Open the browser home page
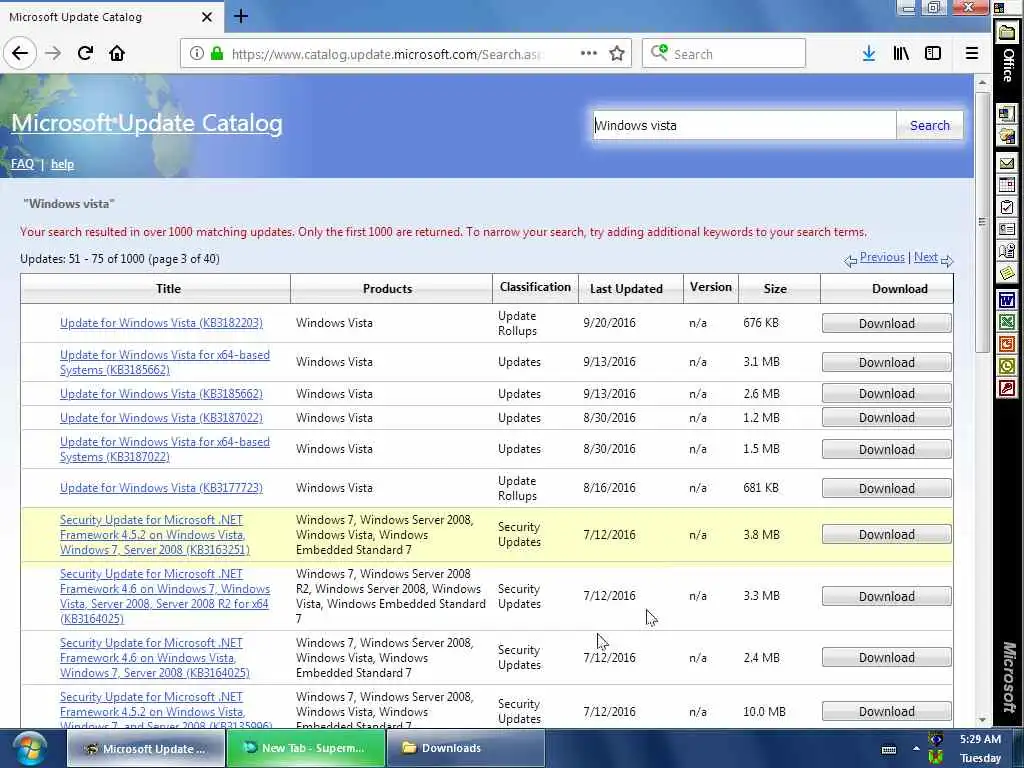The image size is (1024, 768). (117, 53)
